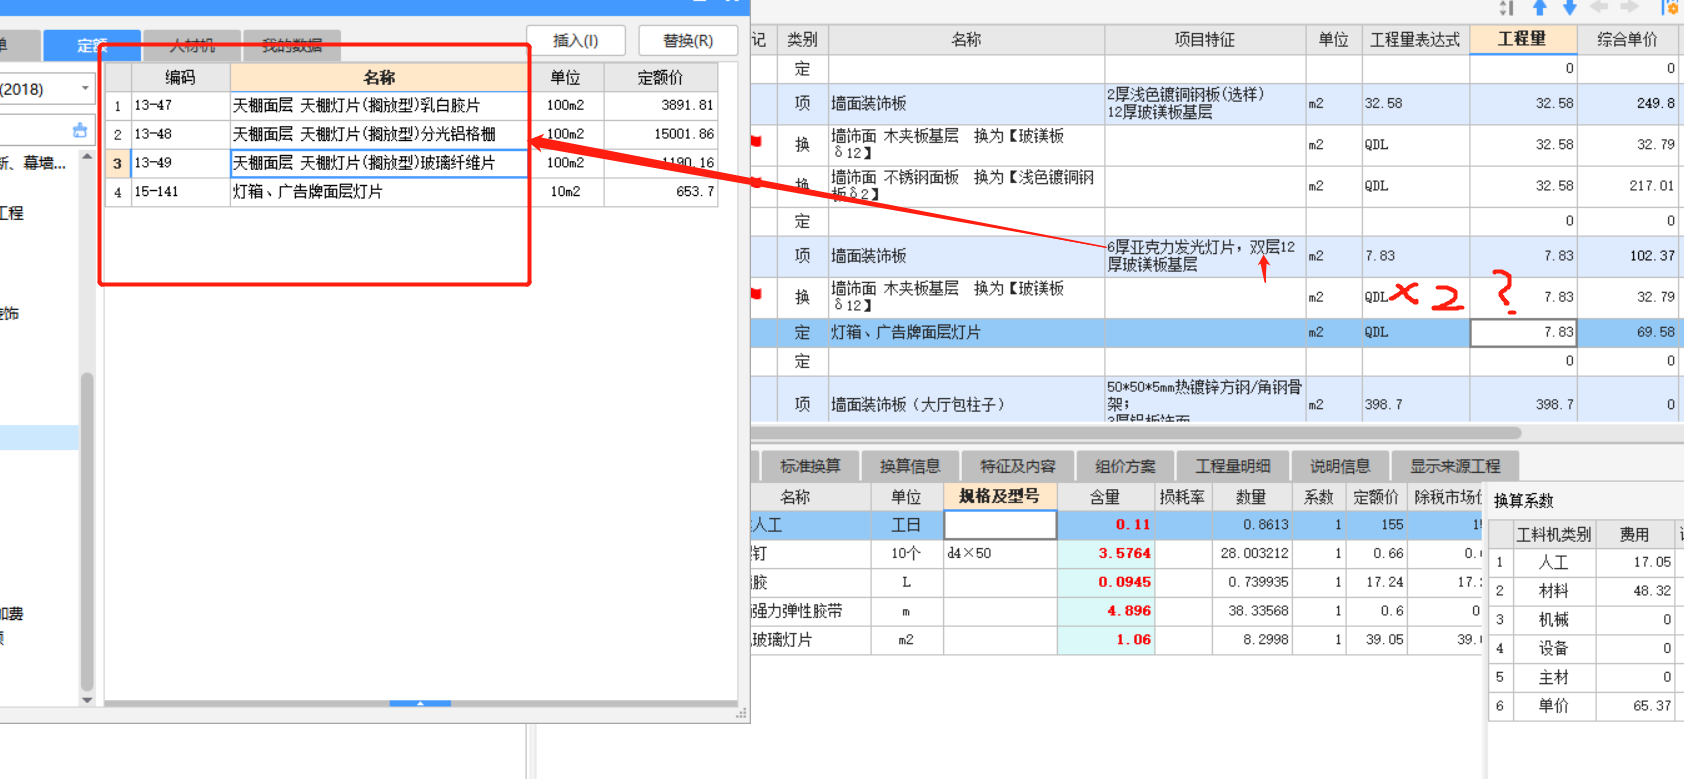
Task: Click the 墙面装饰板(大厅包柱子) item row
Action: [1217, 399]
